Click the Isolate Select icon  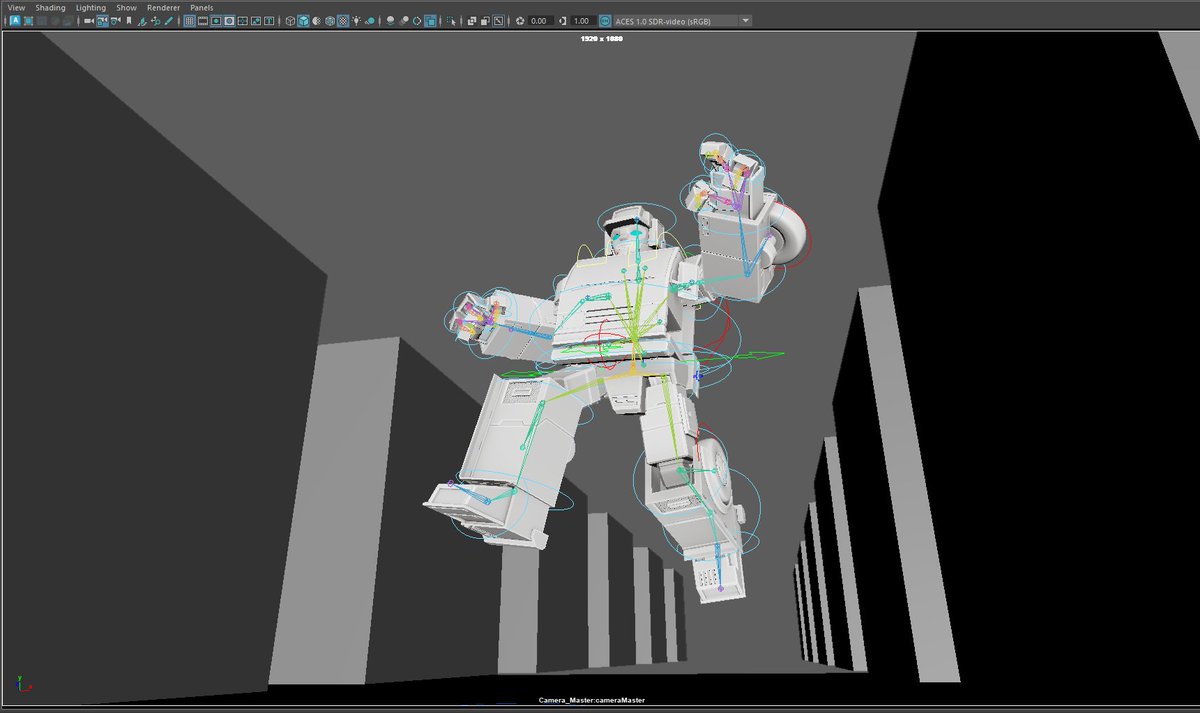click(x=451, y=20)
